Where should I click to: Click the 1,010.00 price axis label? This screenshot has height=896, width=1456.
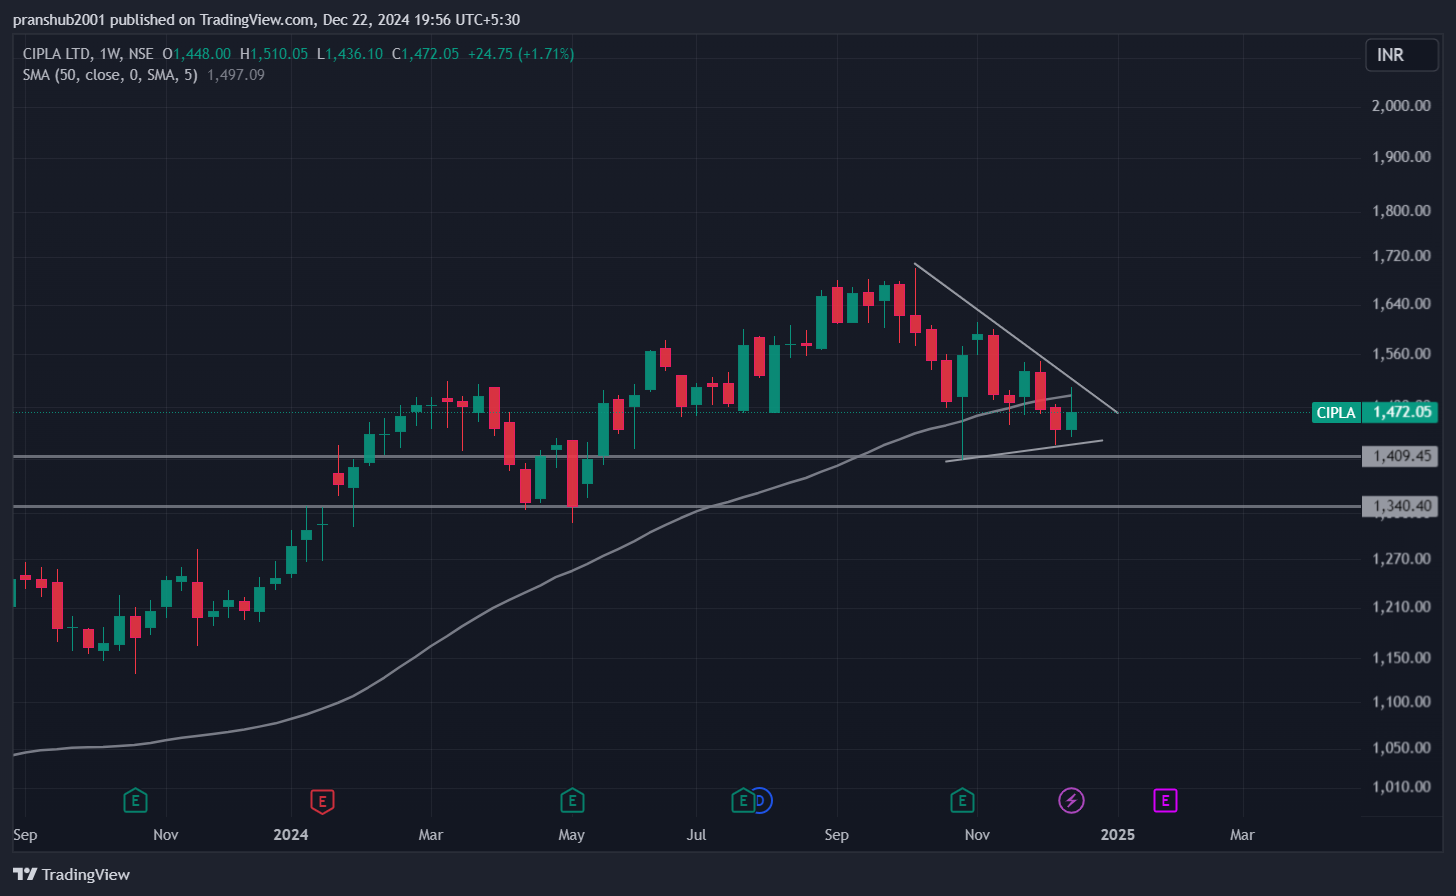pyautogui.click(x=1401, y=787)
